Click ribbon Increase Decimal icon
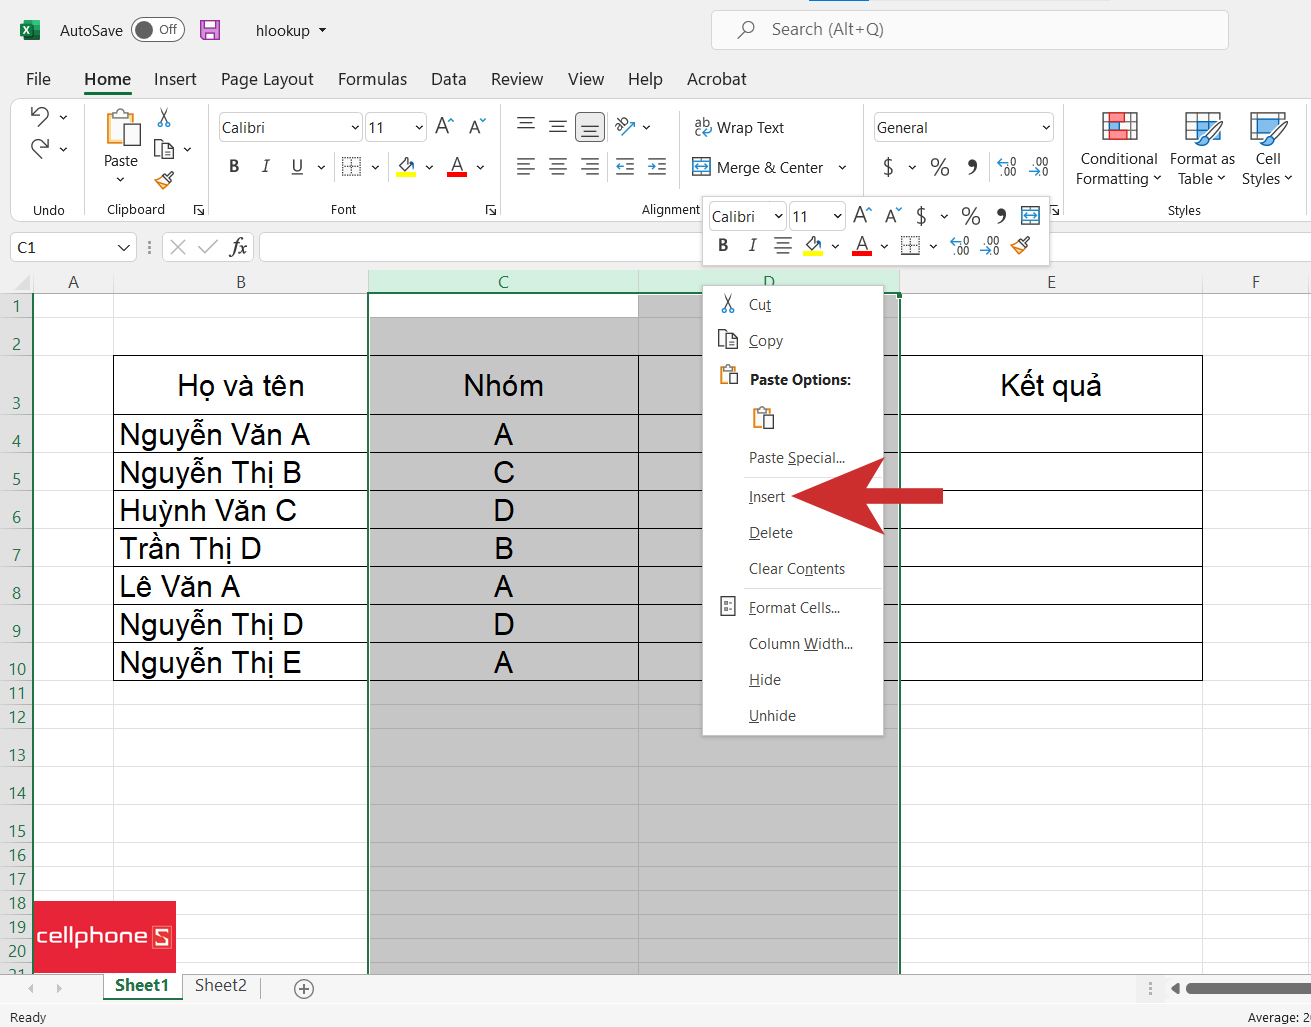Viewport: 1311px width, 1027px height. [x=1007, y=167]
